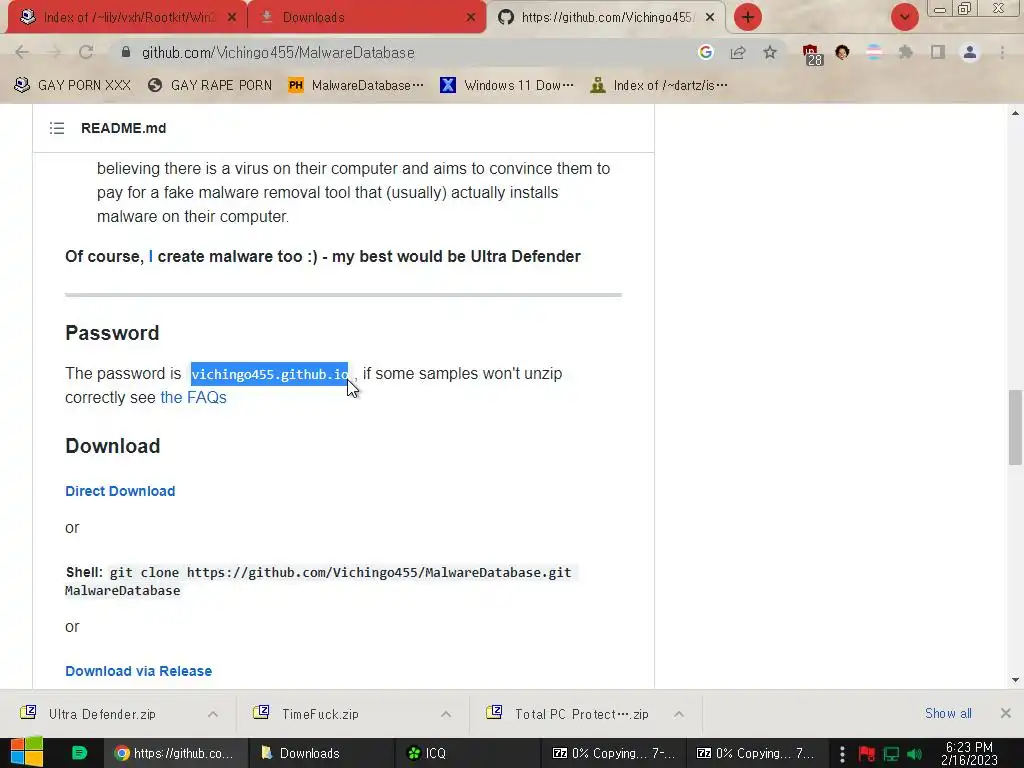Open the red extension showing badge 28
This screenshot has height=768, width=1024.
tap(812, 54)
